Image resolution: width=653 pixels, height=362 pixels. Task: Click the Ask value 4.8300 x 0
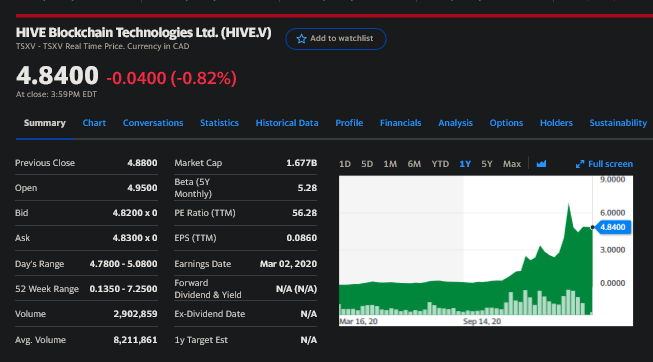click(135, 238)
